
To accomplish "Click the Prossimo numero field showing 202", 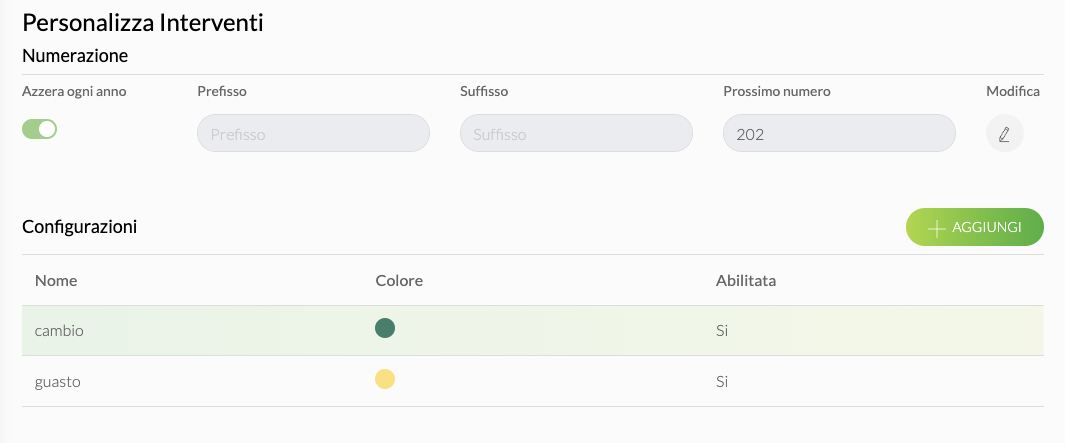I will (839, 133).
